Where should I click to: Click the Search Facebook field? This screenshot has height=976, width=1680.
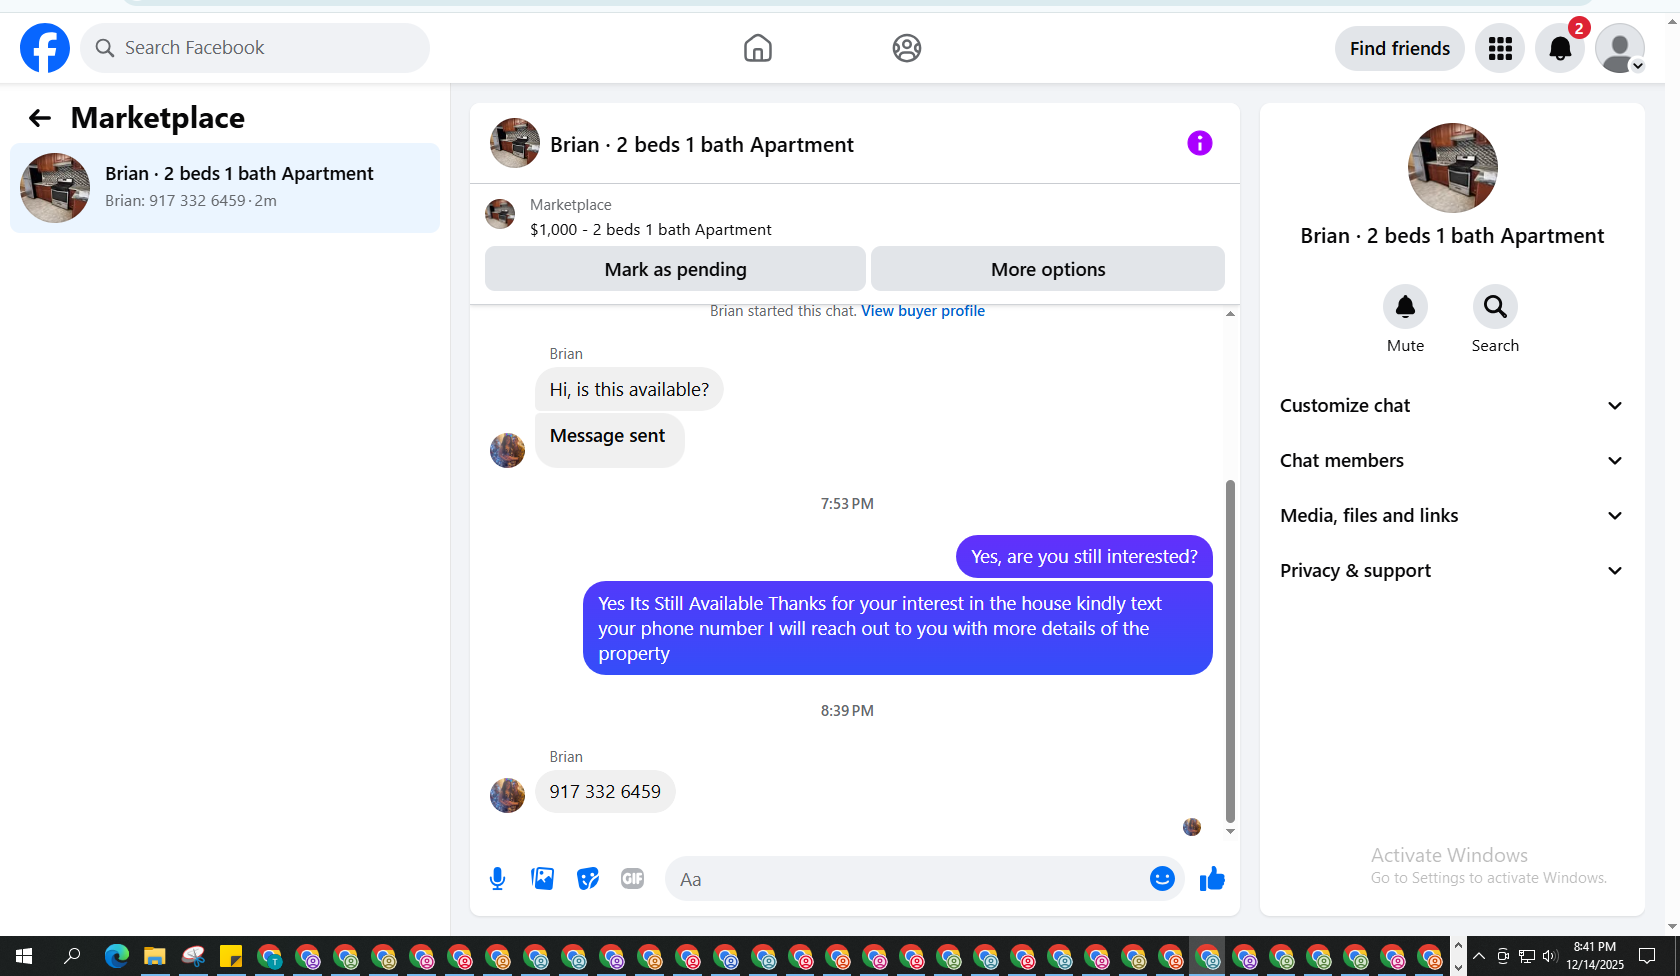point(255,48)
